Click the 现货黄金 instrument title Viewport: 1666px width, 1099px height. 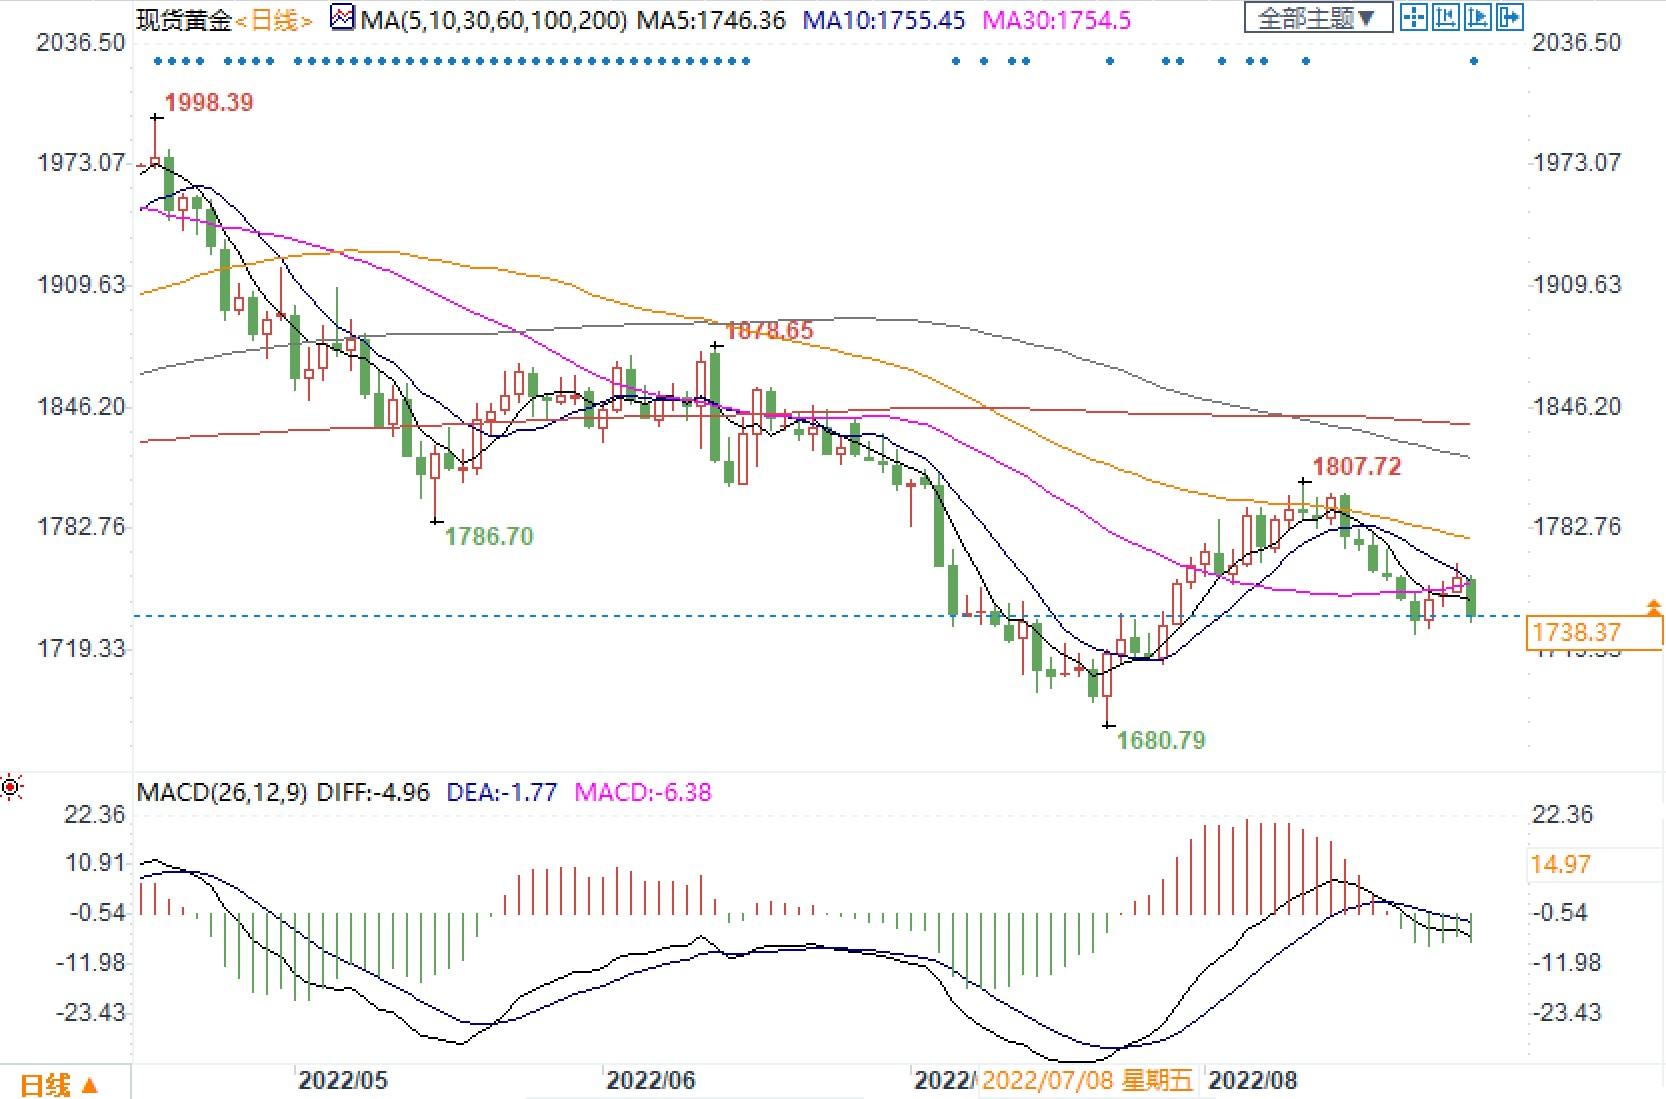[x=184, y=19]
